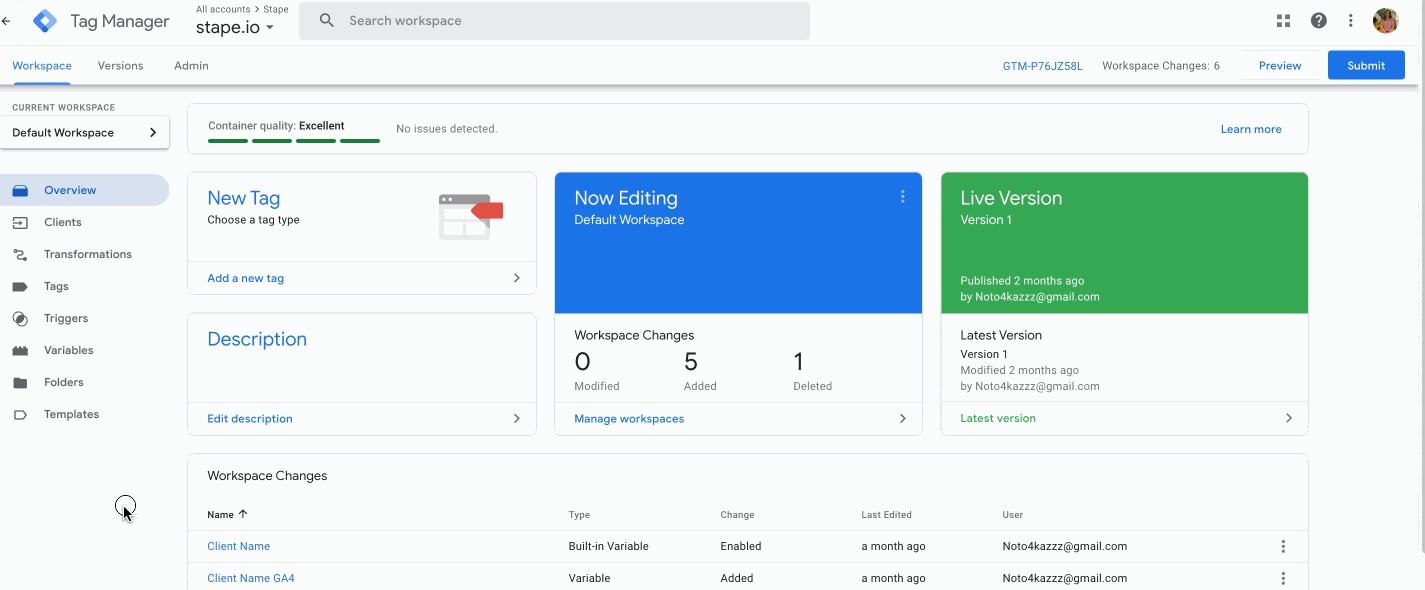Click into the Search workspace field
The width and height of the screenshot is (1425, 590).
coord(554,20)
